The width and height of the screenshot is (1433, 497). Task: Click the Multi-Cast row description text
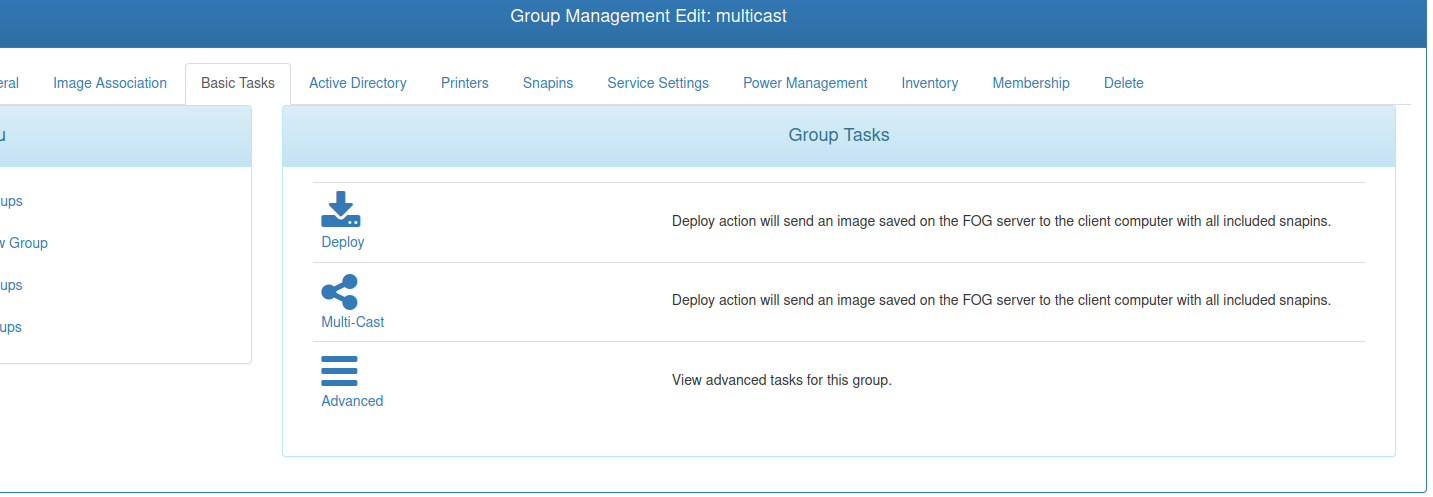1001,300
